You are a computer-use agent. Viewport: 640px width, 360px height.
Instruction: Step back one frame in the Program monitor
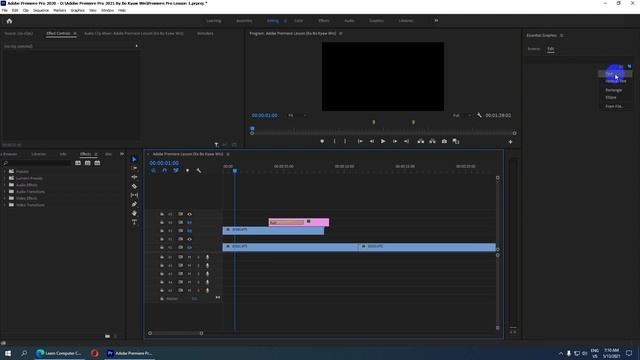tap(372, 141)
